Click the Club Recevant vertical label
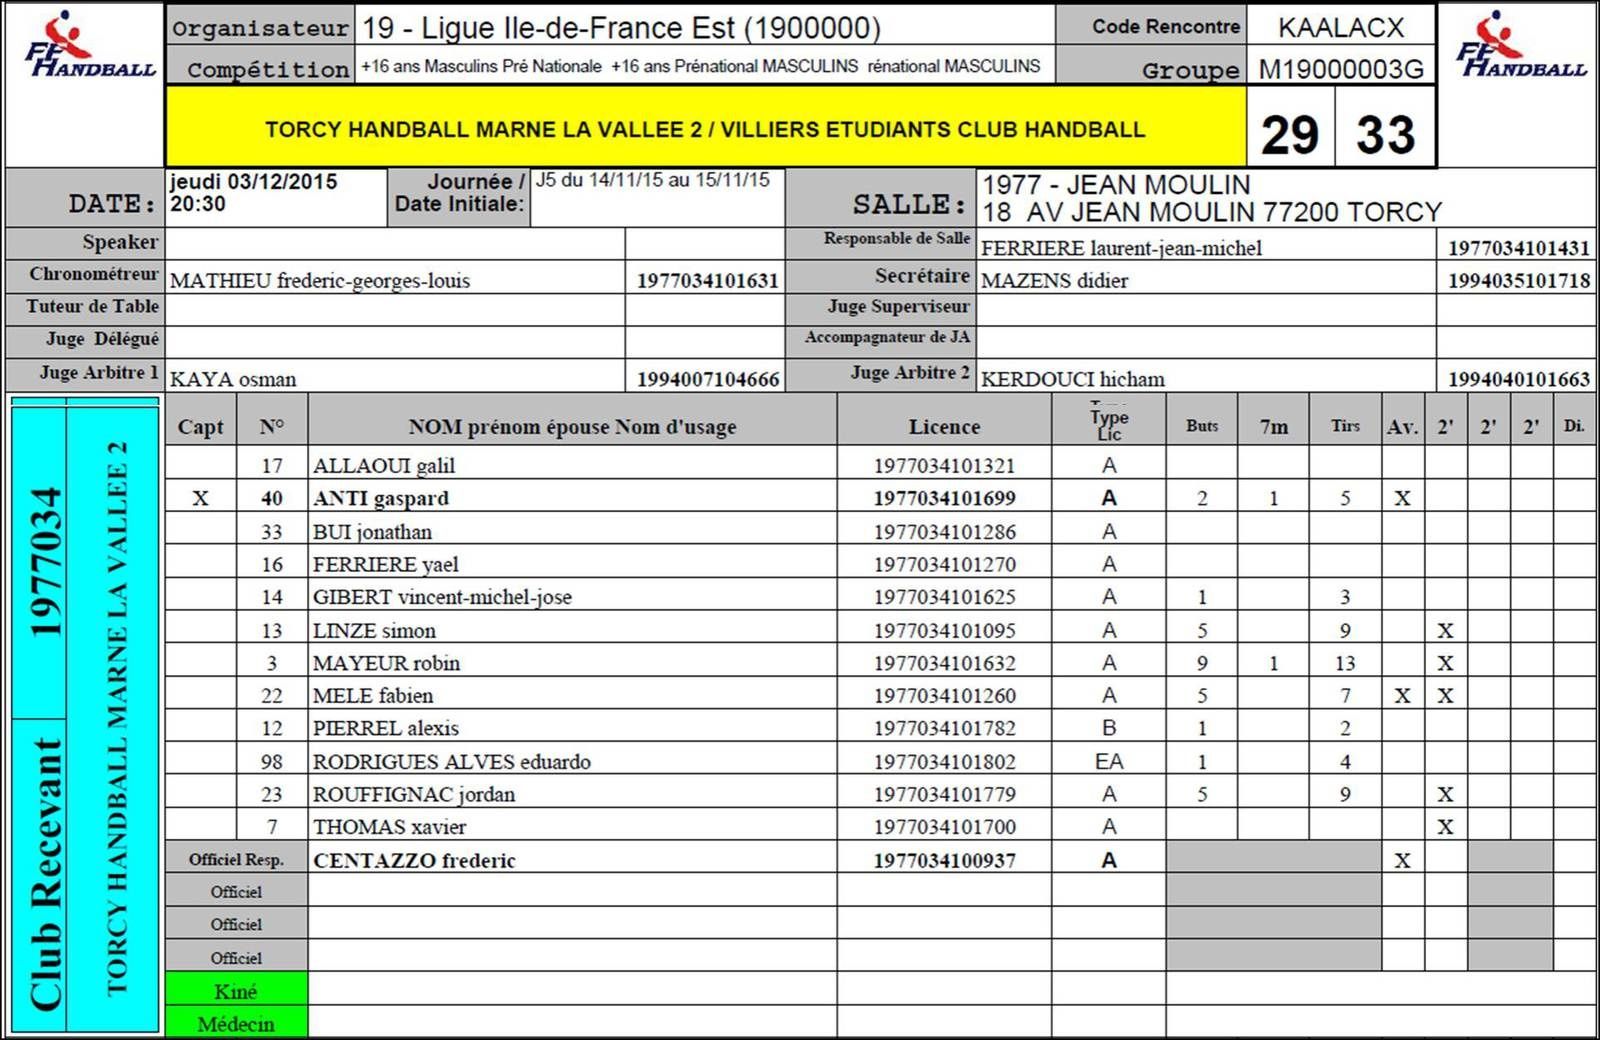This screenshot has height=1040, width=1600. 45,875
